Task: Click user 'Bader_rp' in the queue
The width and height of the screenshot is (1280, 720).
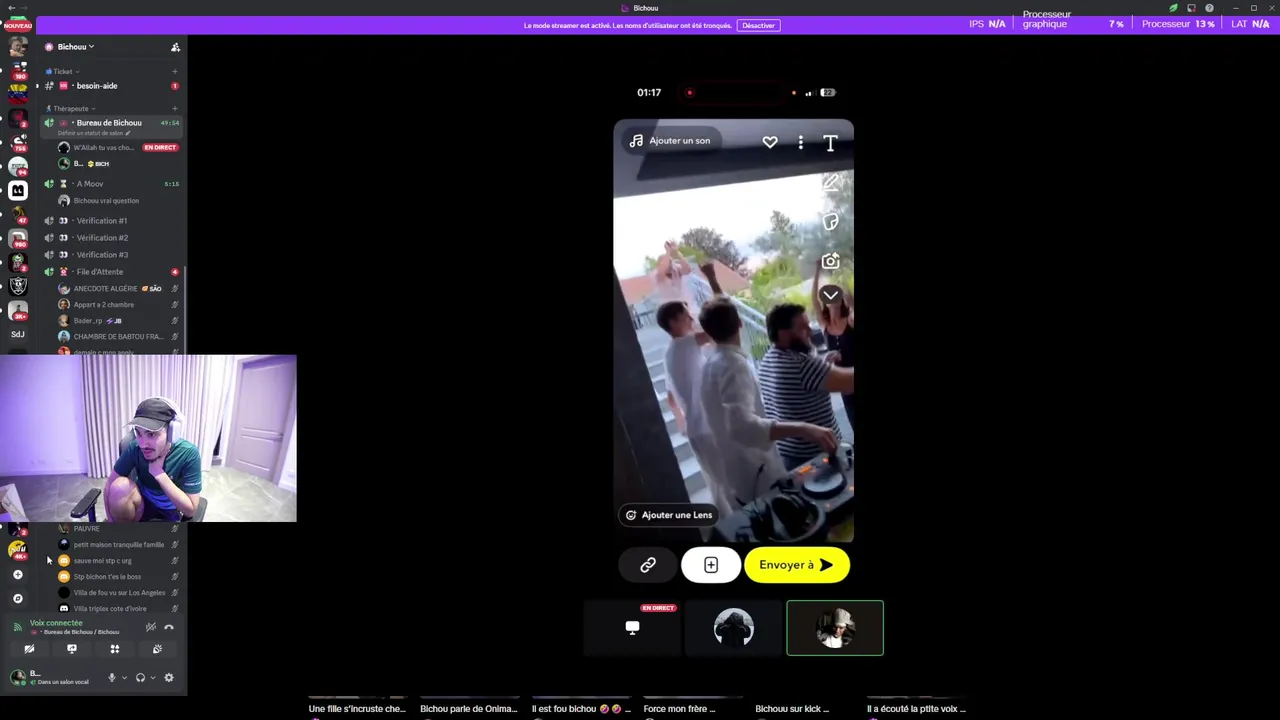Action: [x=118, y=321]
